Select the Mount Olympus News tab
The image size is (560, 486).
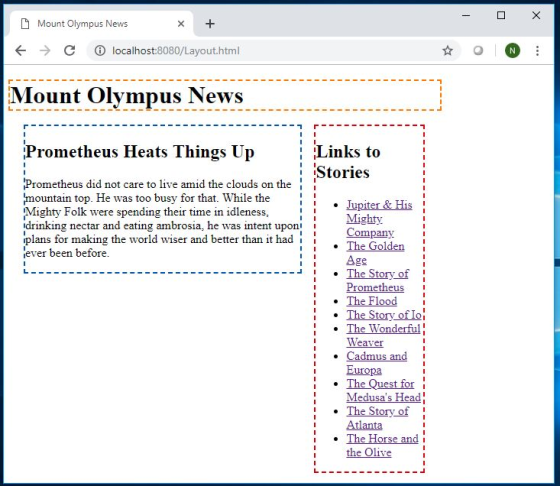click(101, 24)
